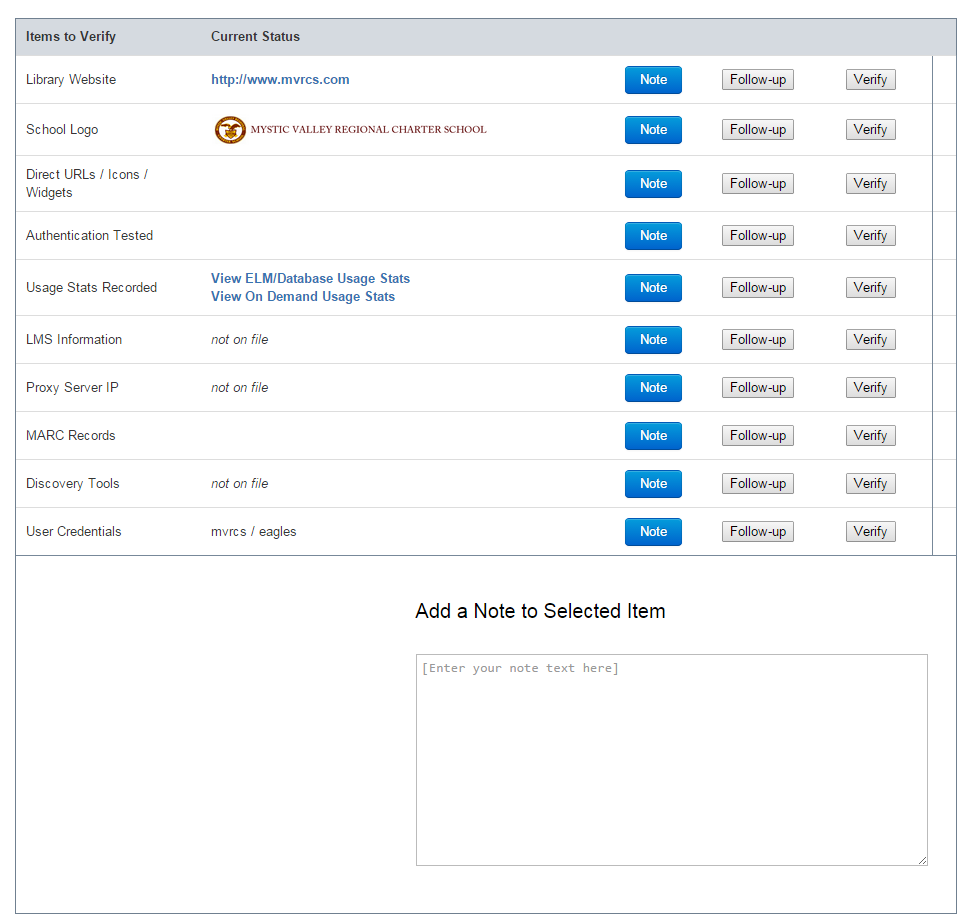Viewport: 970px width, 923px height.
Task: Verify the School Logo item
Action: tap(870, 130)
